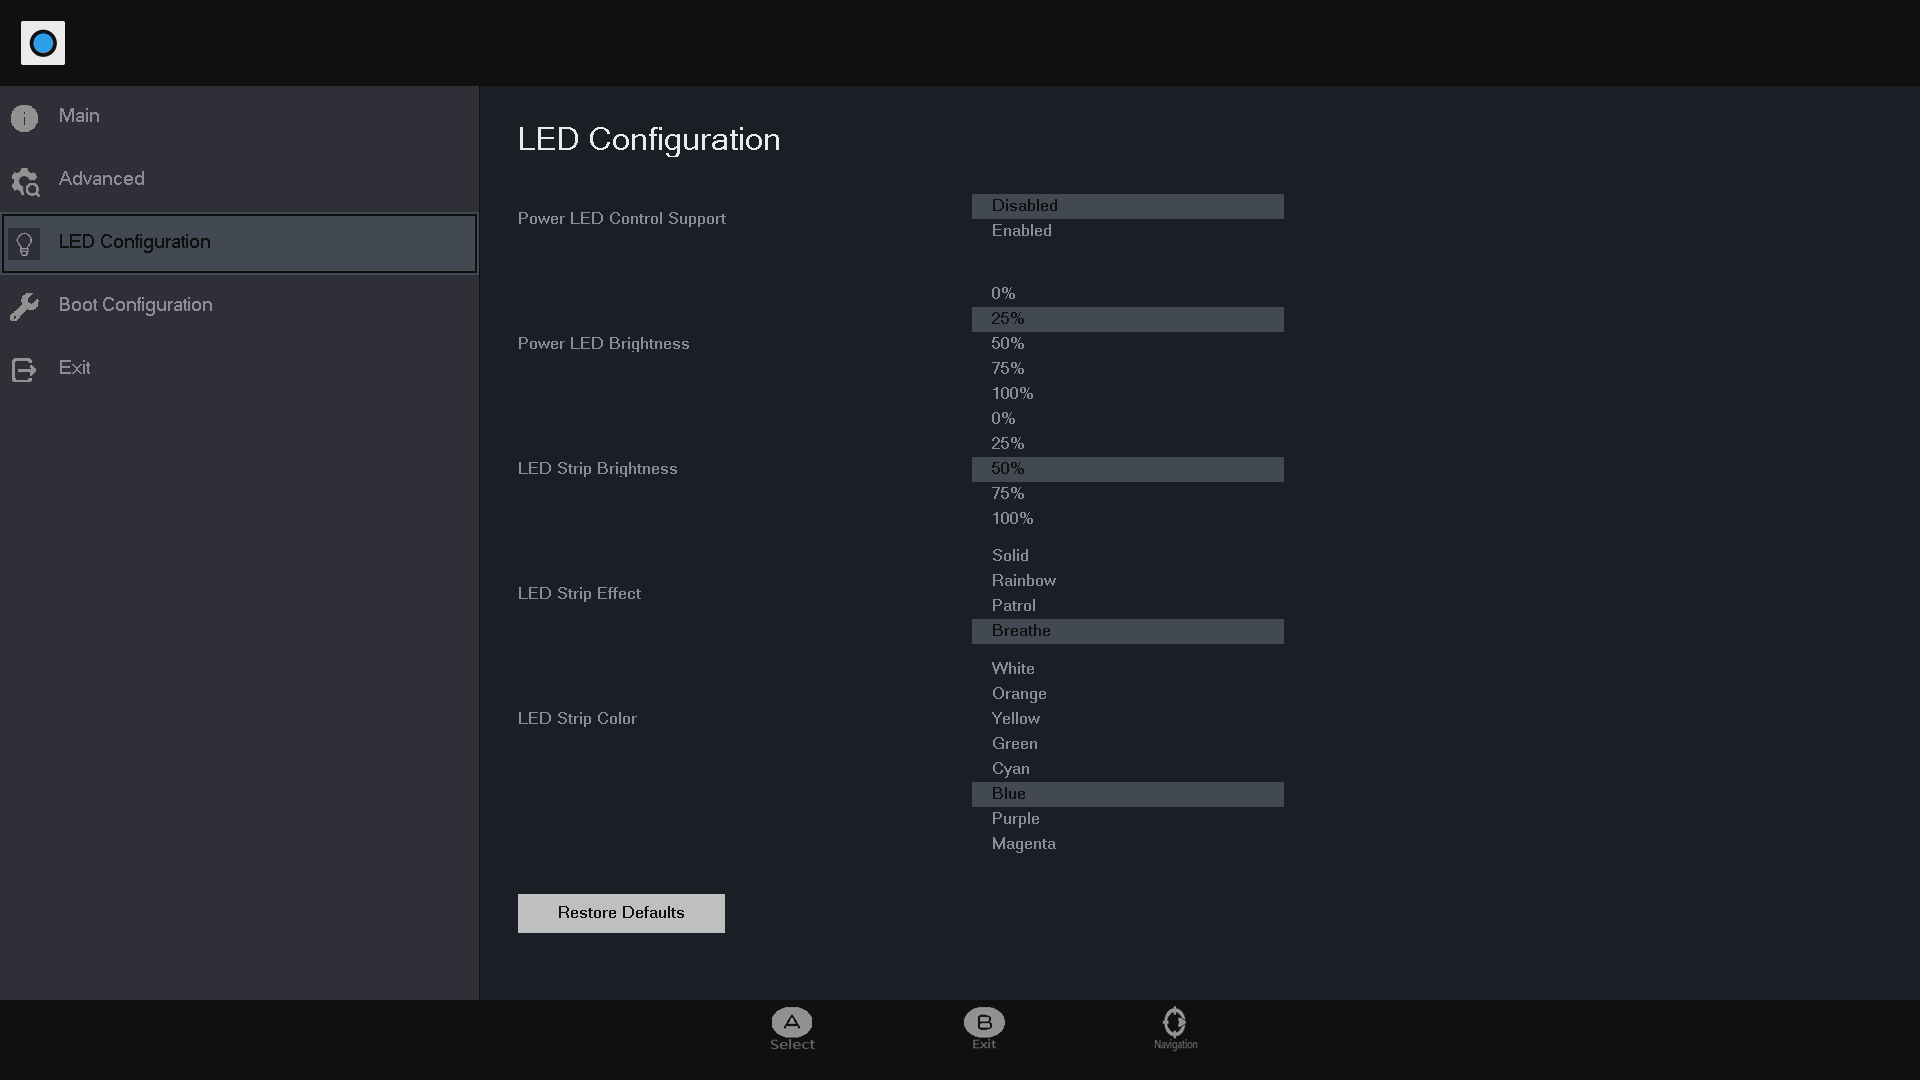1920x1080 pixels.
Task: Choose 50% for LED Strip Brightness
Action: [1127, 469]
